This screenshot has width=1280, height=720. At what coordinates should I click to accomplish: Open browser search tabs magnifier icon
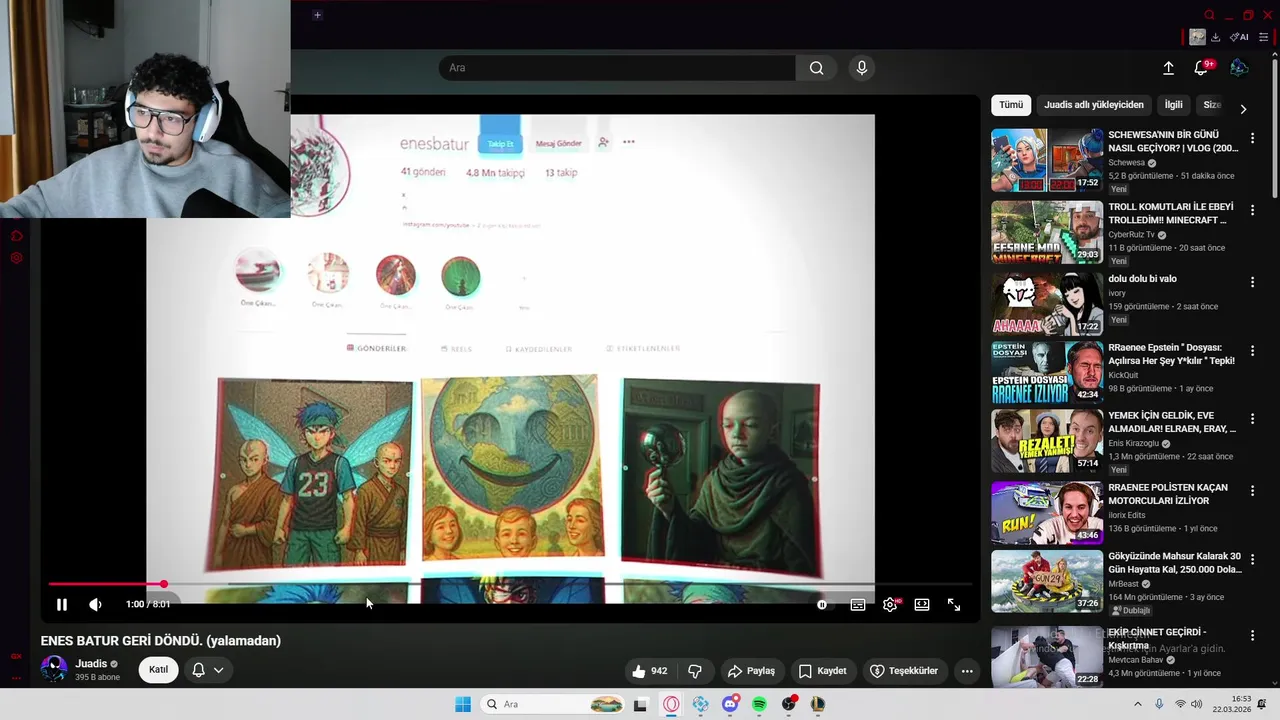point(1209,15)
